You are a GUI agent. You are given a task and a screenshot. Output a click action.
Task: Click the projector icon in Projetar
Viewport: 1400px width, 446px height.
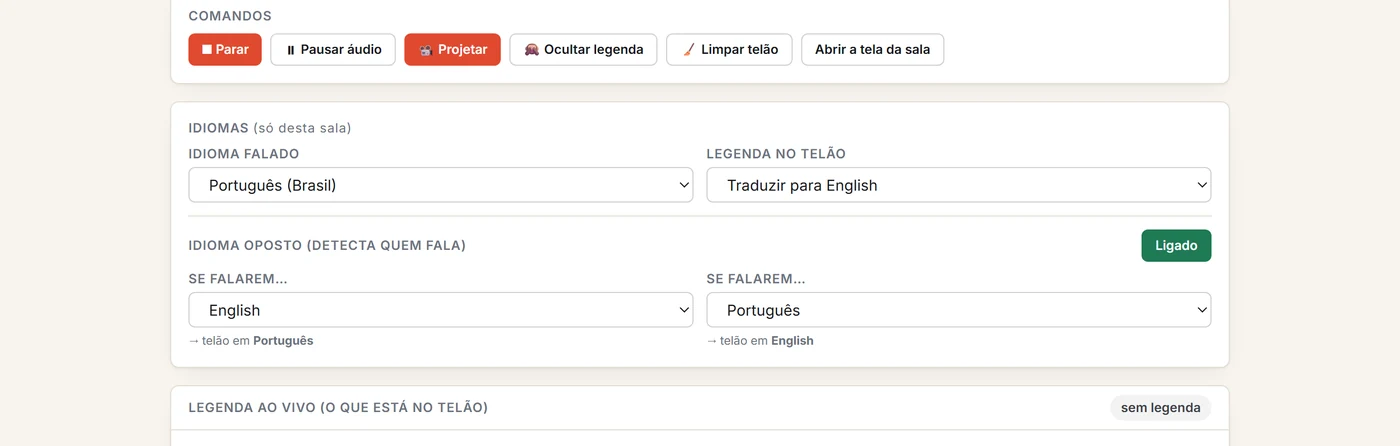tap(426, 50)
